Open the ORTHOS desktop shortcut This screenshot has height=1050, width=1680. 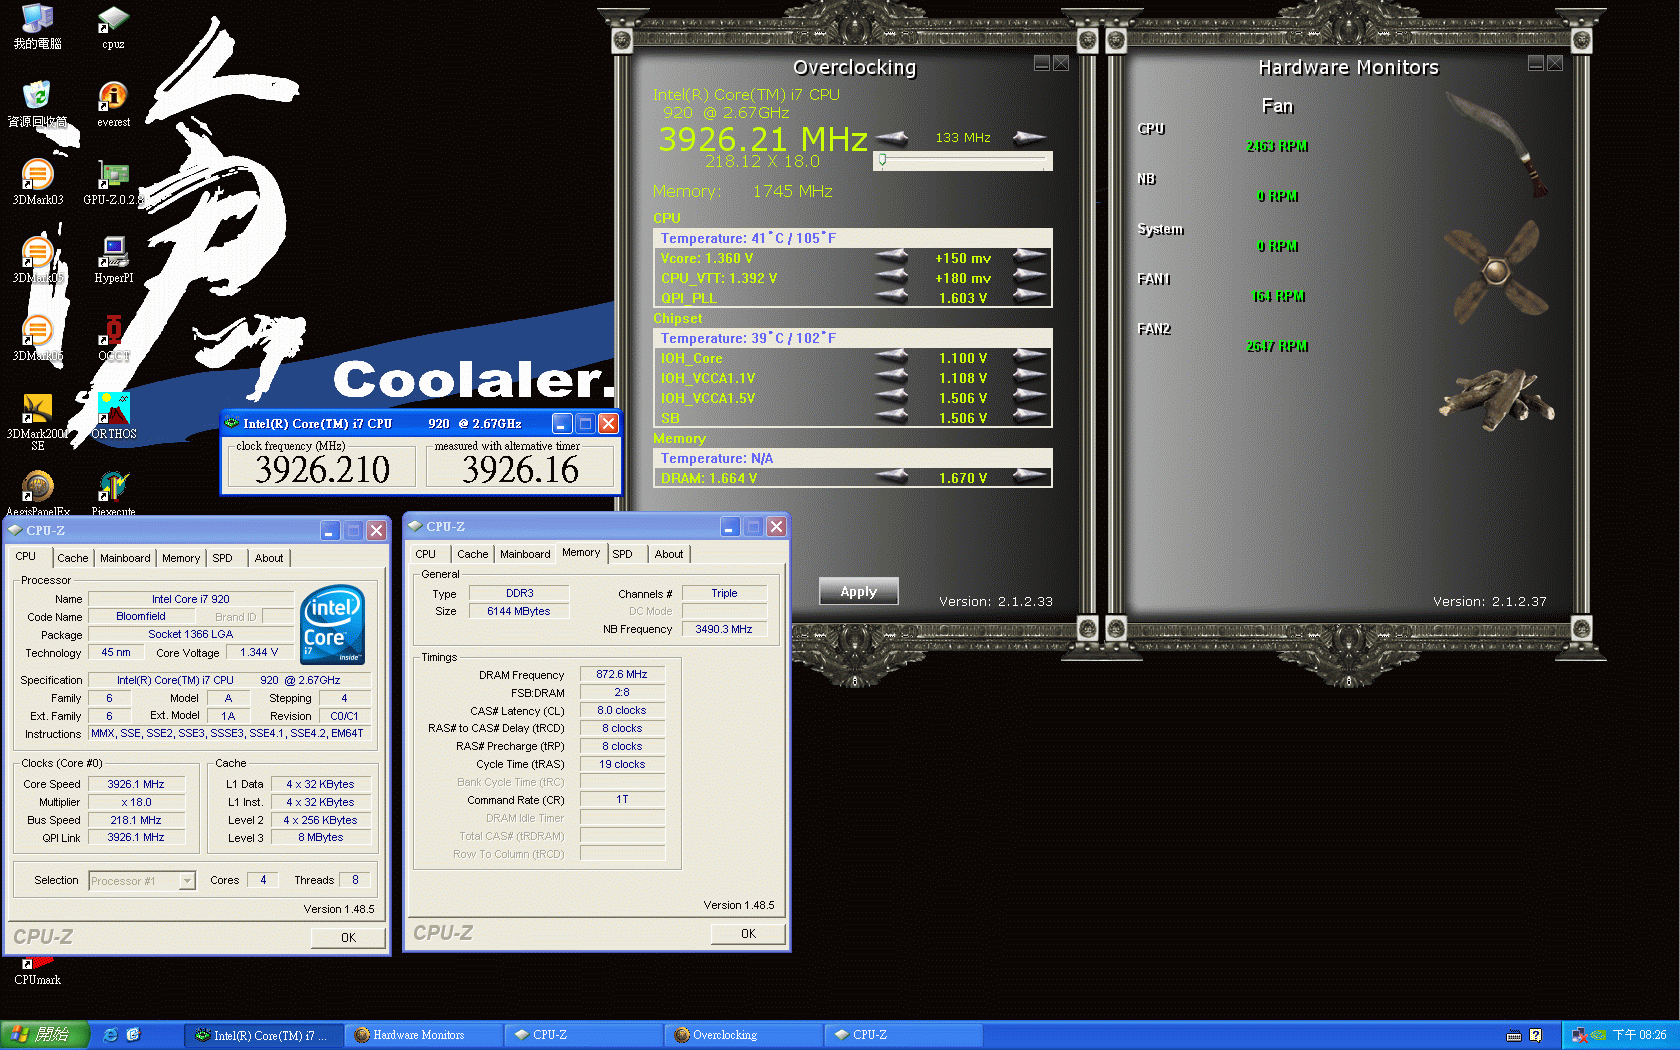point(113,416)
